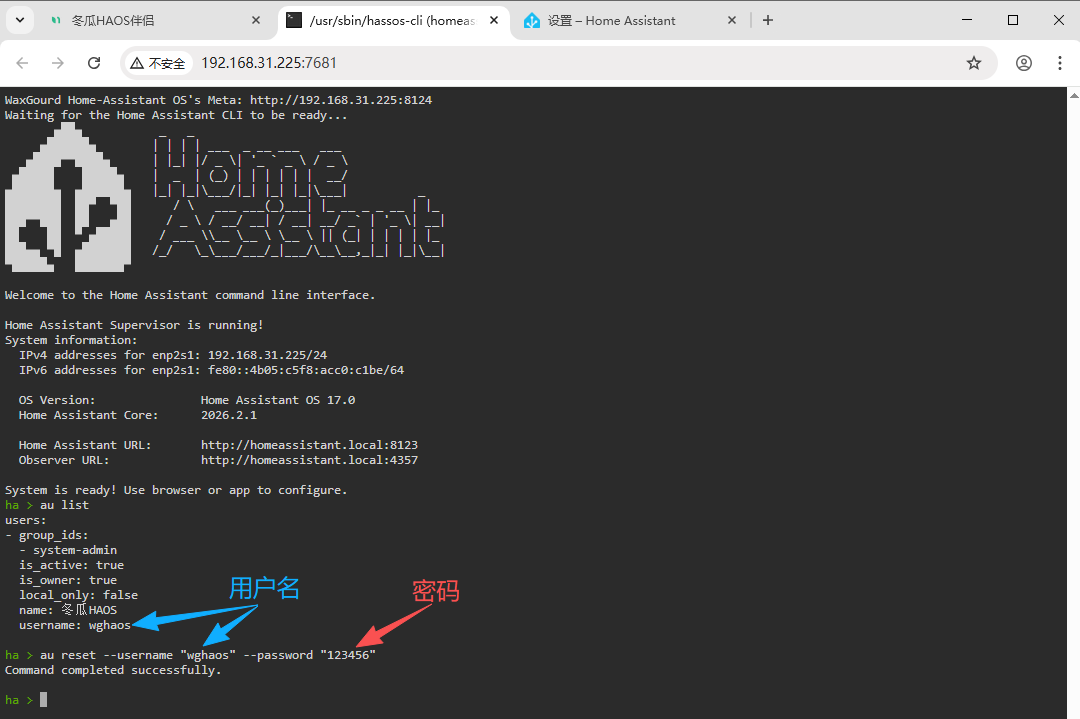Image resolution: width=1080 pixels, height=719 pixels.
Task: Click the 'au list' command text
Action: click(x=65, y=506)
